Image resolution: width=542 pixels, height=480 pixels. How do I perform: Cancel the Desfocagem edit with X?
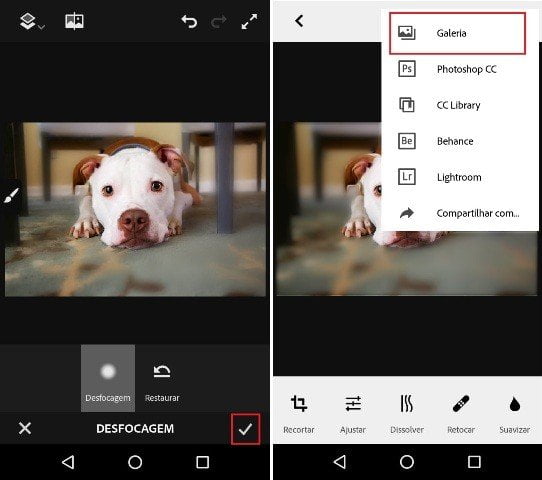[25, 428]
